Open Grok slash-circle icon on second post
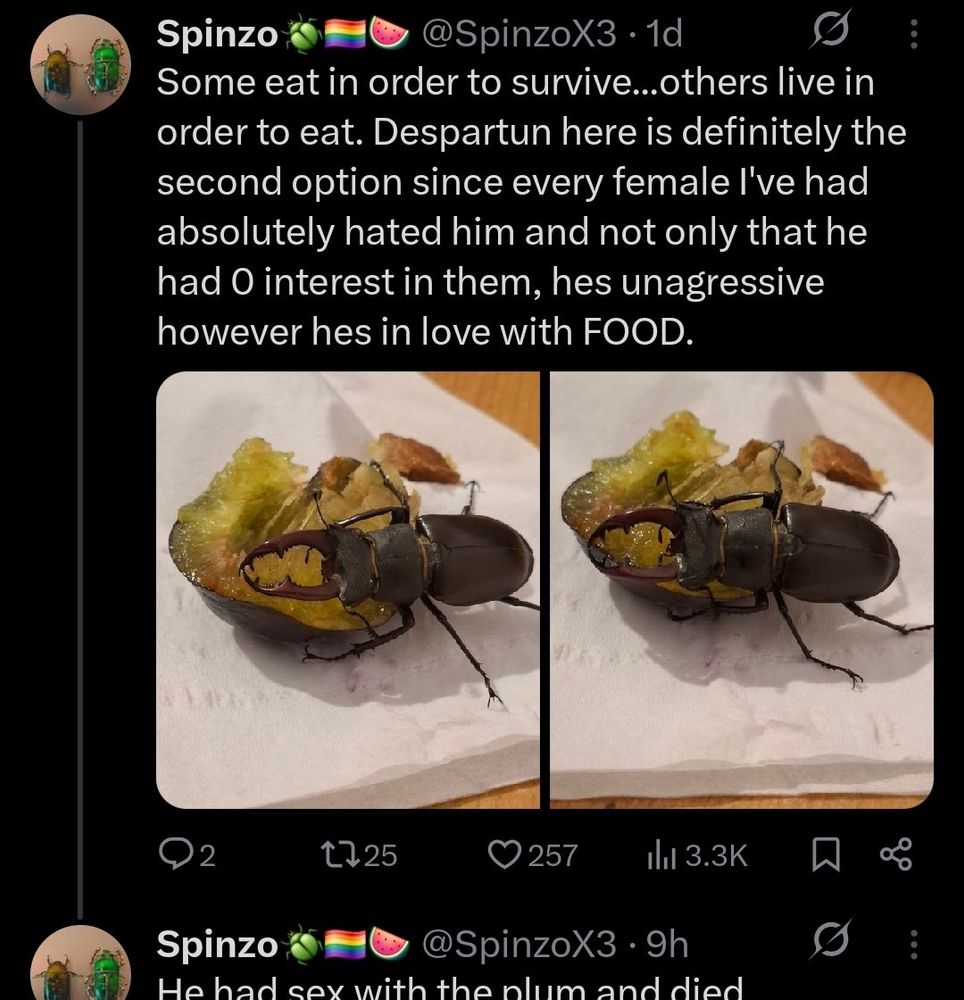 [830, 939]
